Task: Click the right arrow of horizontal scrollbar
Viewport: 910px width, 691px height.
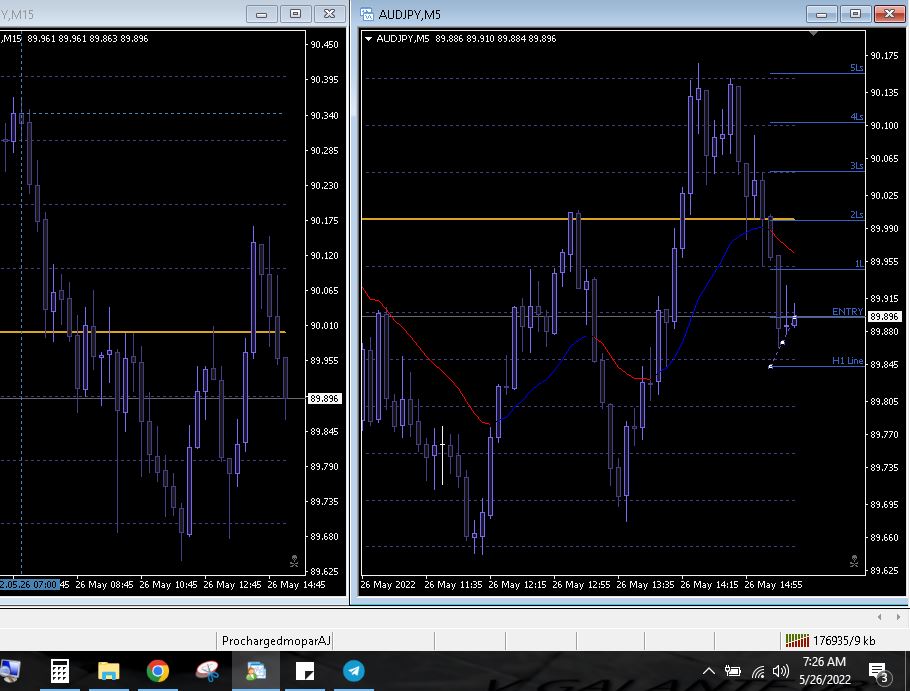Action: tap(895, 617)
